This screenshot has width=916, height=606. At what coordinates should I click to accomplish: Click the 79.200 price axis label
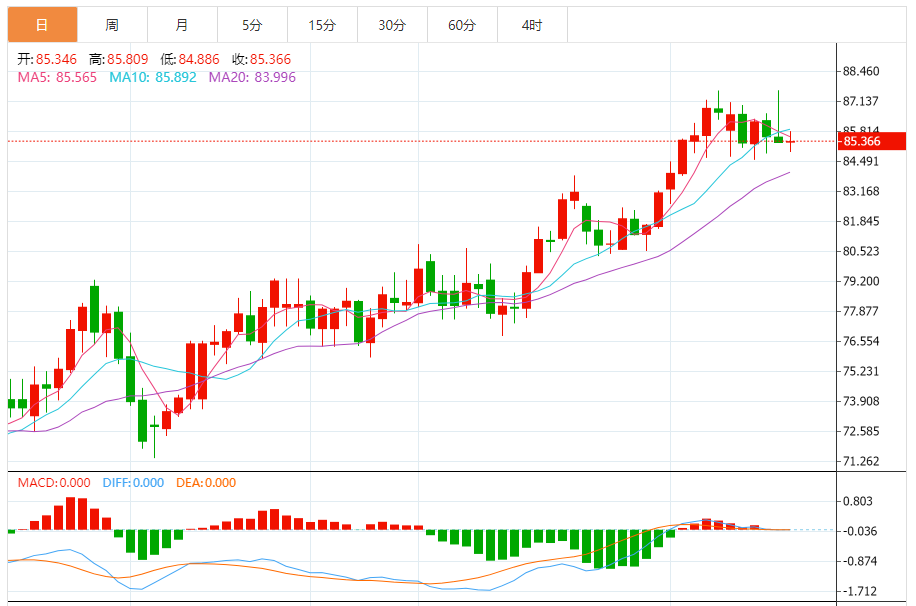click(x=861, y=281)
